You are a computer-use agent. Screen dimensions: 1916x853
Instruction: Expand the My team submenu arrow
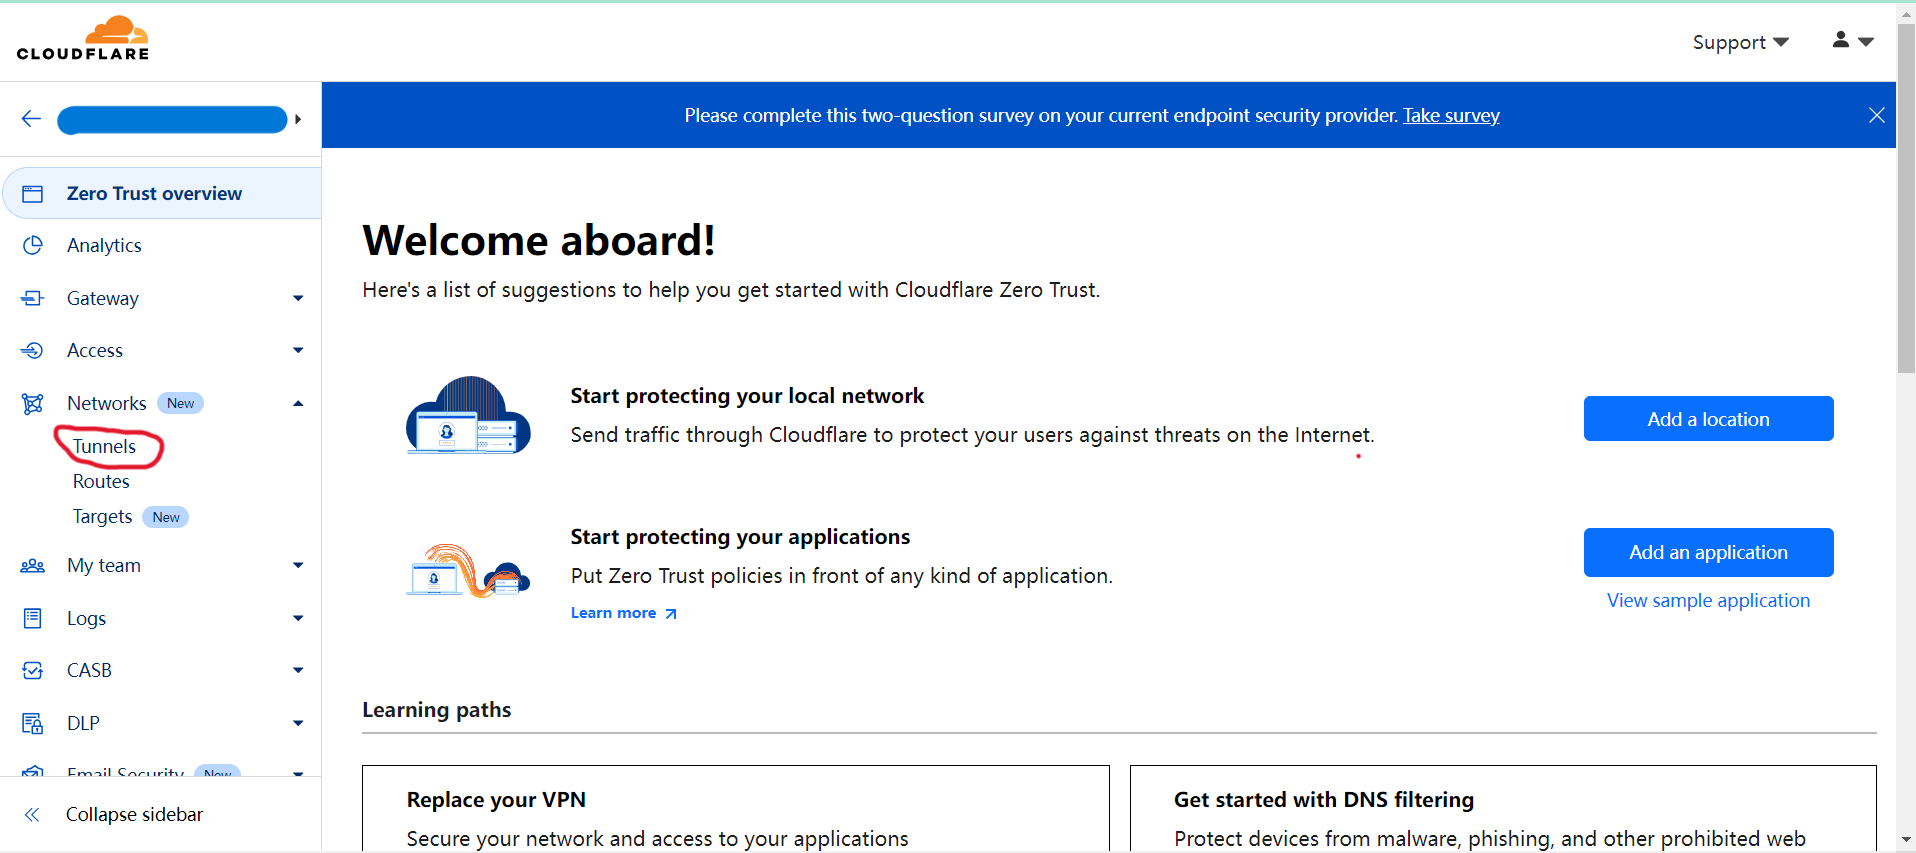(x=298, y=566)
